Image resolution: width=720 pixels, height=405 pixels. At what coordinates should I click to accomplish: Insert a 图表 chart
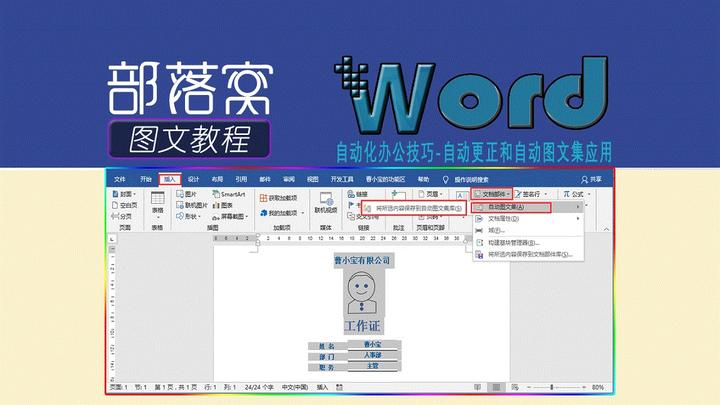coord(223,205)
